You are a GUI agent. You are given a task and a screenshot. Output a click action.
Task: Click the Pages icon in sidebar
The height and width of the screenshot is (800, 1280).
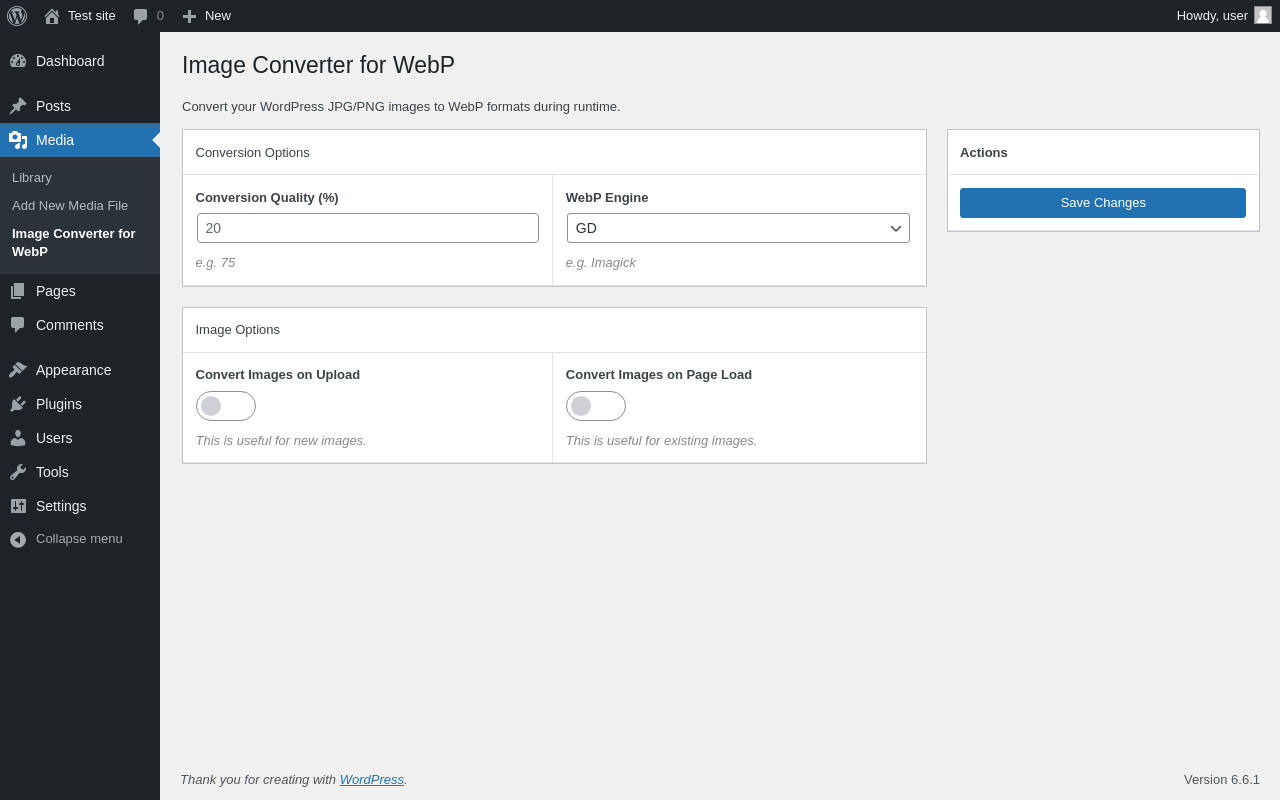tap(18, 291)
